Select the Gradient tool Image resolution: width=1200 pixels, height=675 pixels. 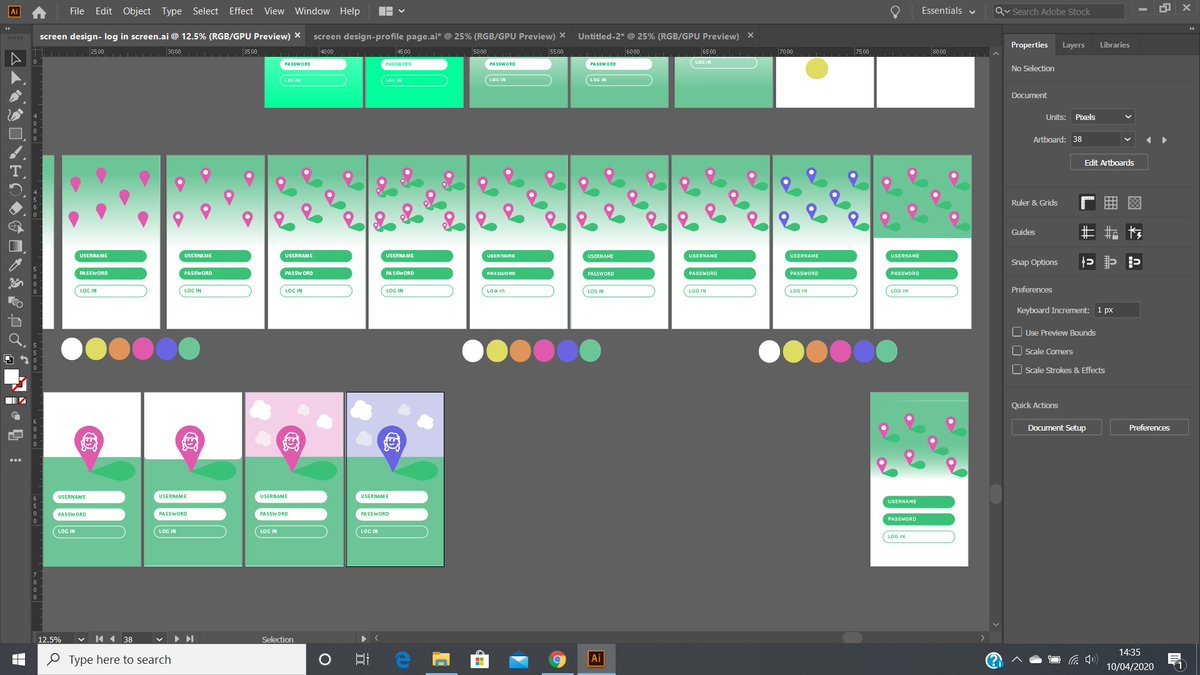tap(16, 246)
